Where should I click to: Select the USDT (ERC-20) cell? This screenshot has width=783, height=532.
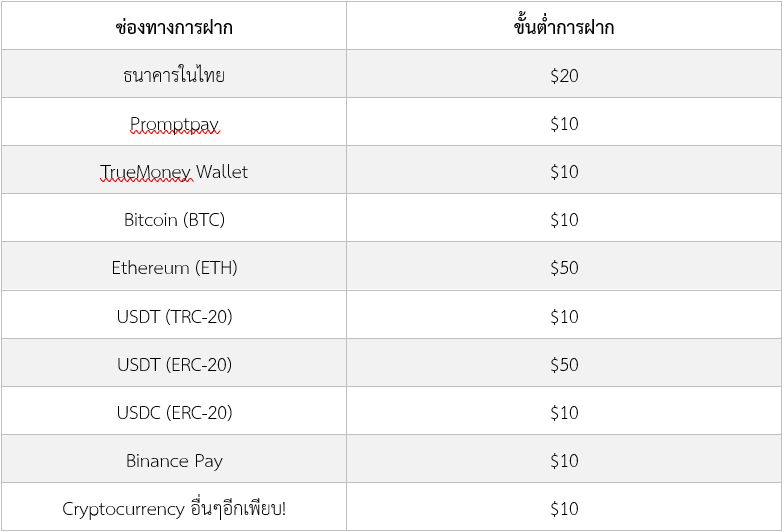pos(174,365)
